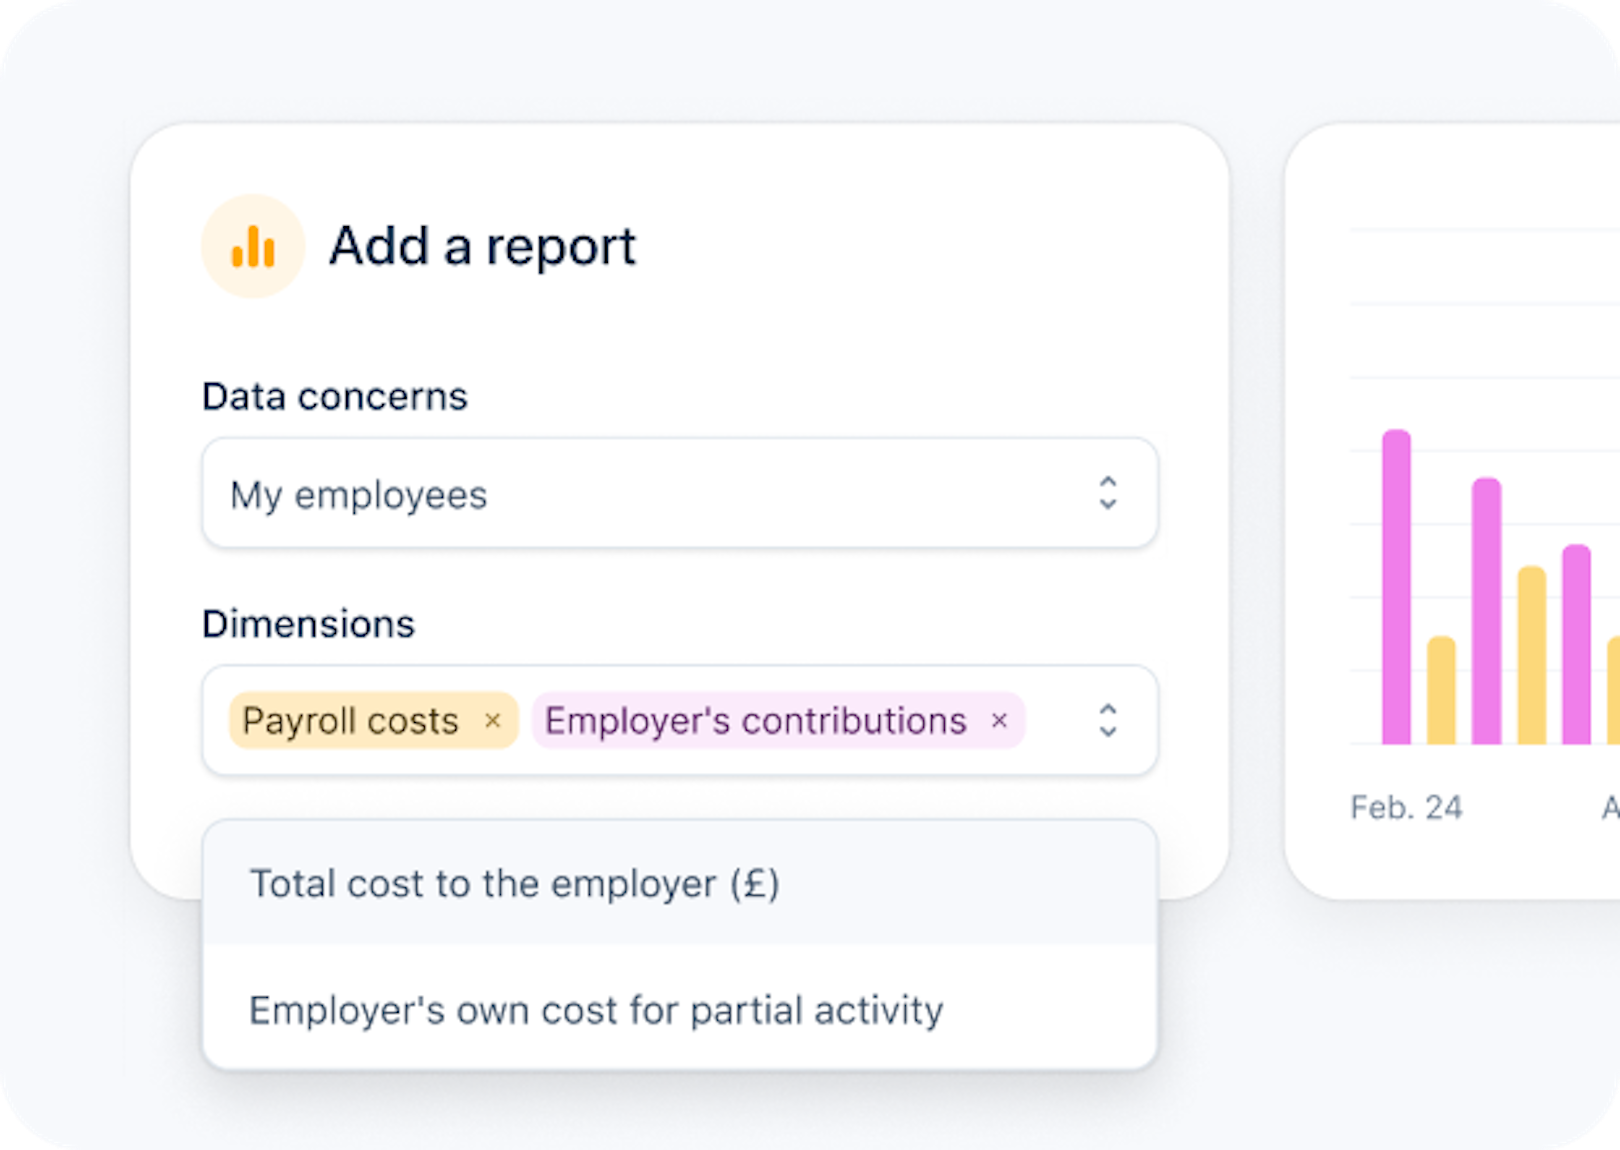The width and height of the screenshot is (1620, 1150).
Task: Expand the Dimensions multi-select dropdown
Action: click(1108, 721)
